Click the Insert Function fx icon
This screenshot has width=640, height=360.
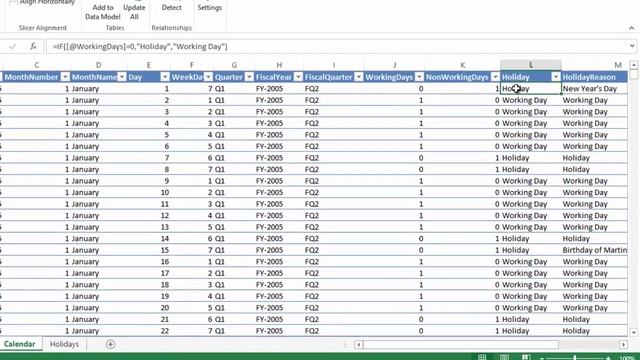33,47
